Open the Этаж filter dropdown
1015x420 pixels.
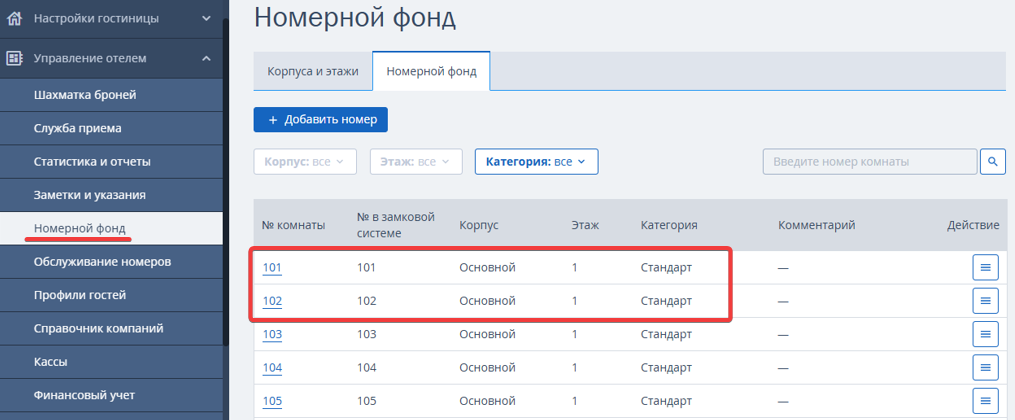point(416,162)
